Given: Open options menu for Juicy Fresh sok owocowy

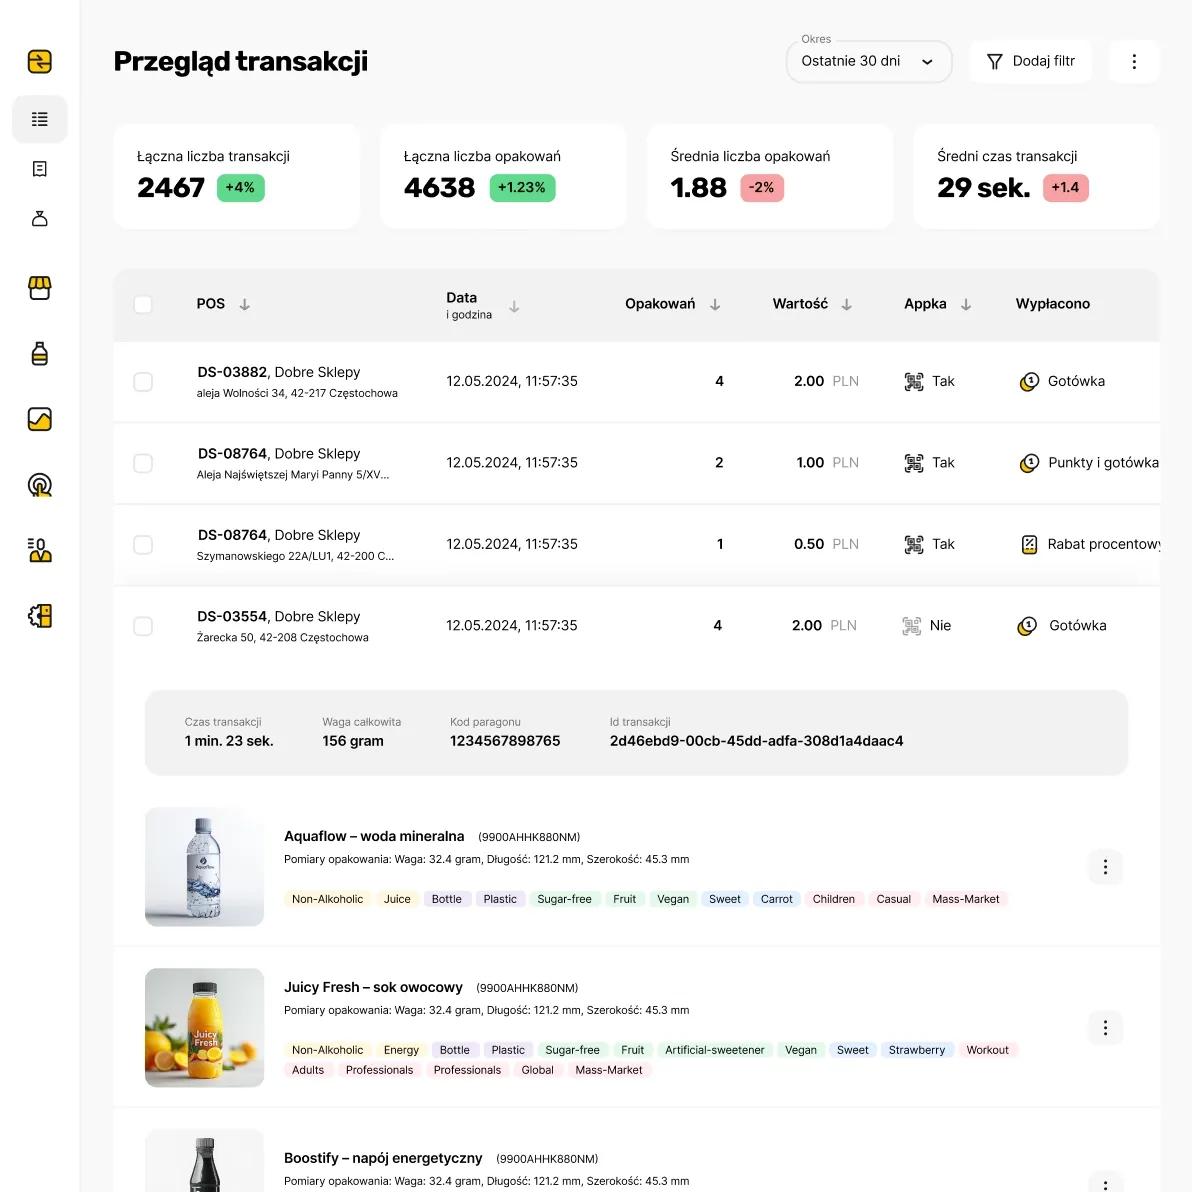Looking at the screenshot, I should point(1105,1028).
